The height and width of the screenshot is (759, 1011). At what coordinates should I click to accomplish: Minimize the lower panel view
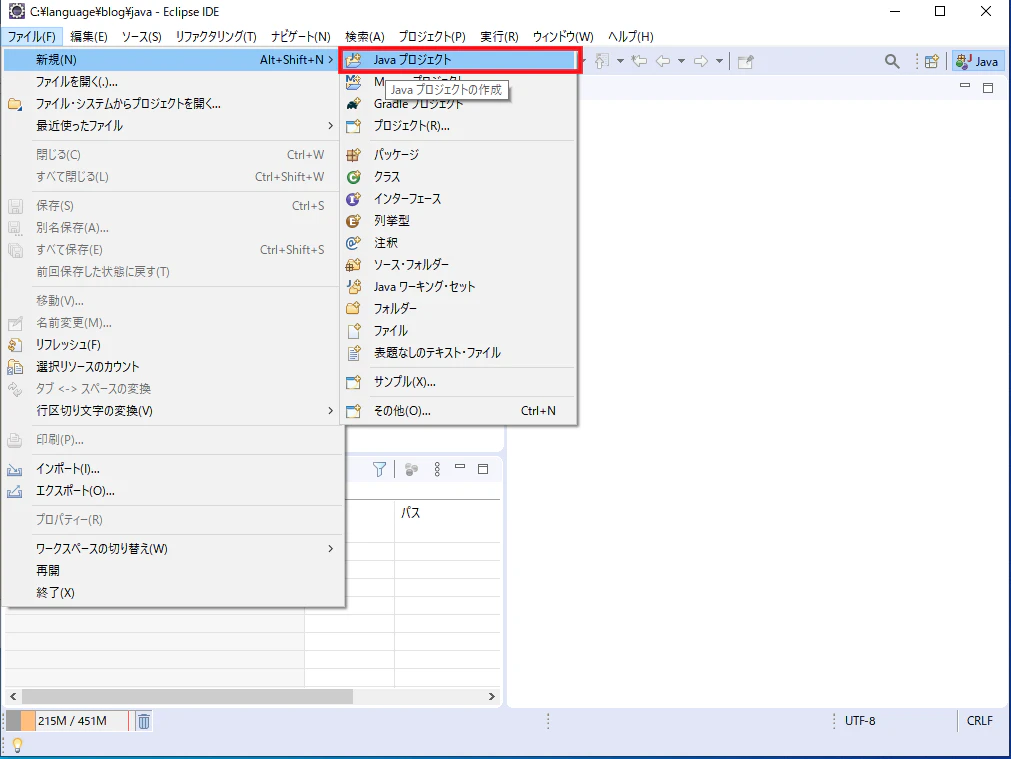point(460,467)
